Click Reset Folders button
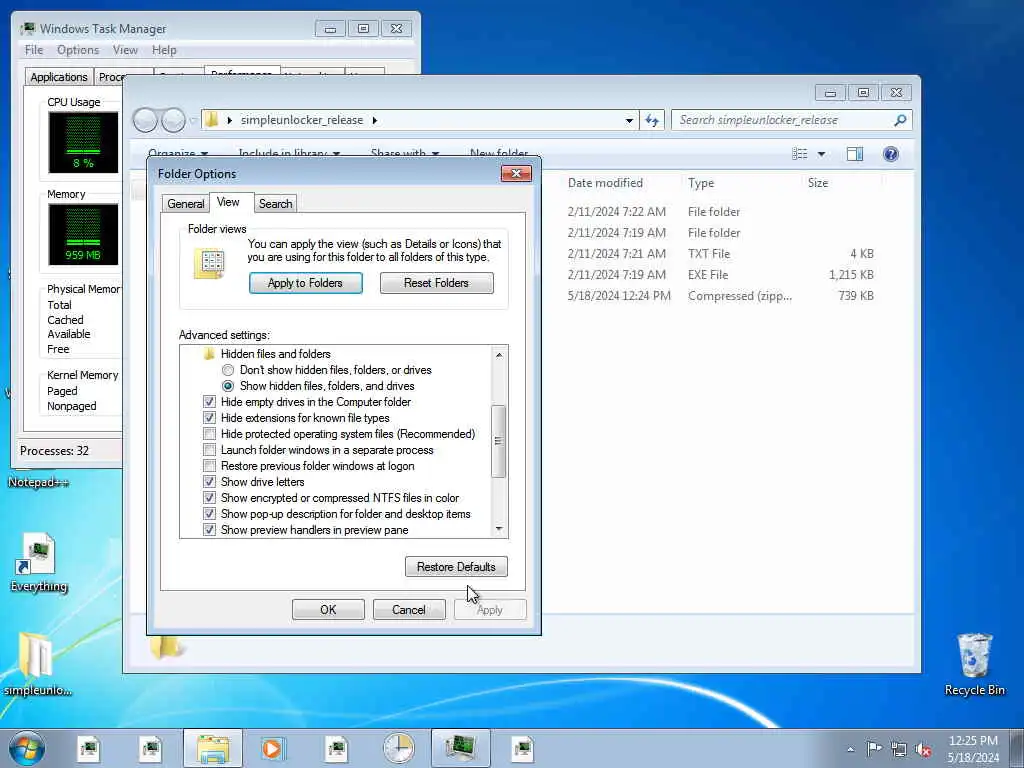 click(x=436, y=283)
